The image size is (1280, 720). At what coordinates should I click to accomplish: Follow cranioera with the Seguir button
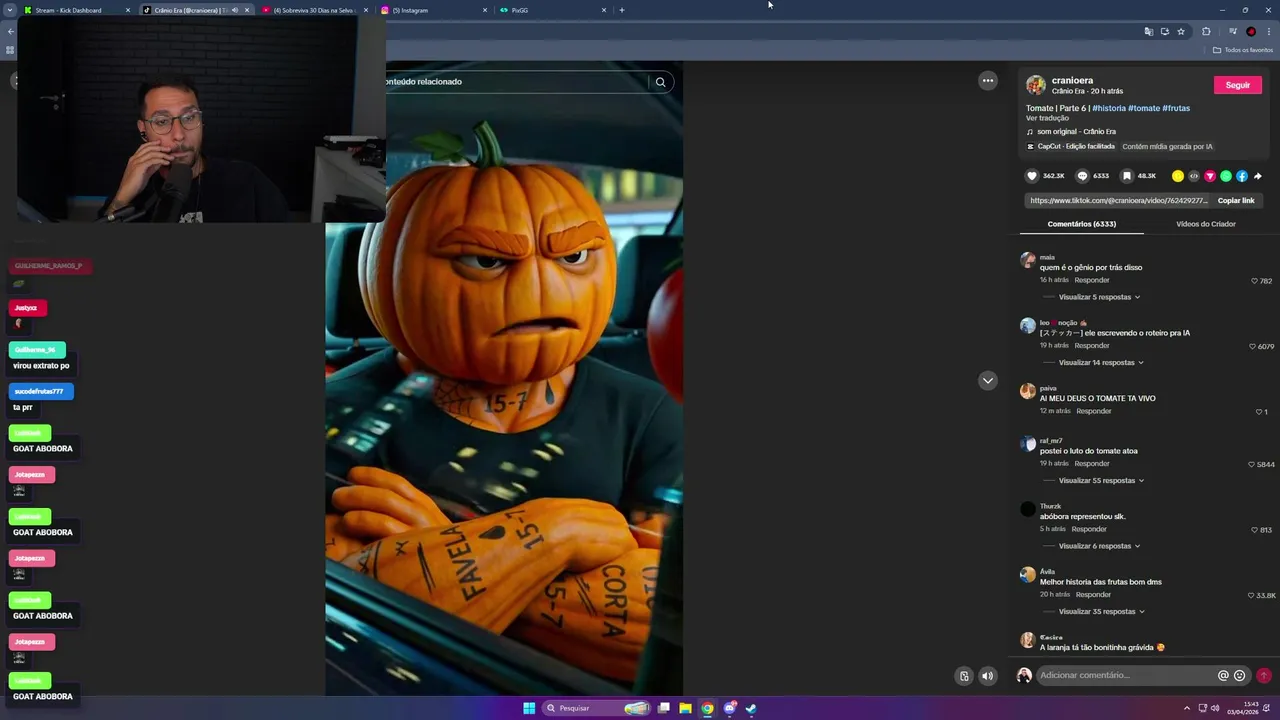(x=1238, y=85)
